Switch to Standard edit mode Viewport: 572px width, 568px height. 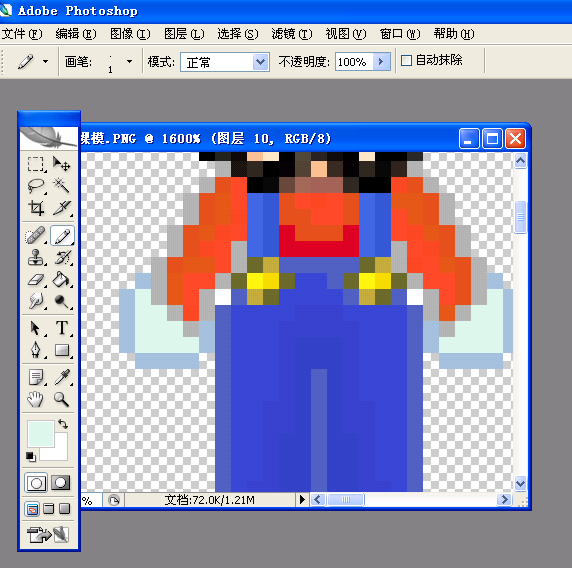pos(36,483)
